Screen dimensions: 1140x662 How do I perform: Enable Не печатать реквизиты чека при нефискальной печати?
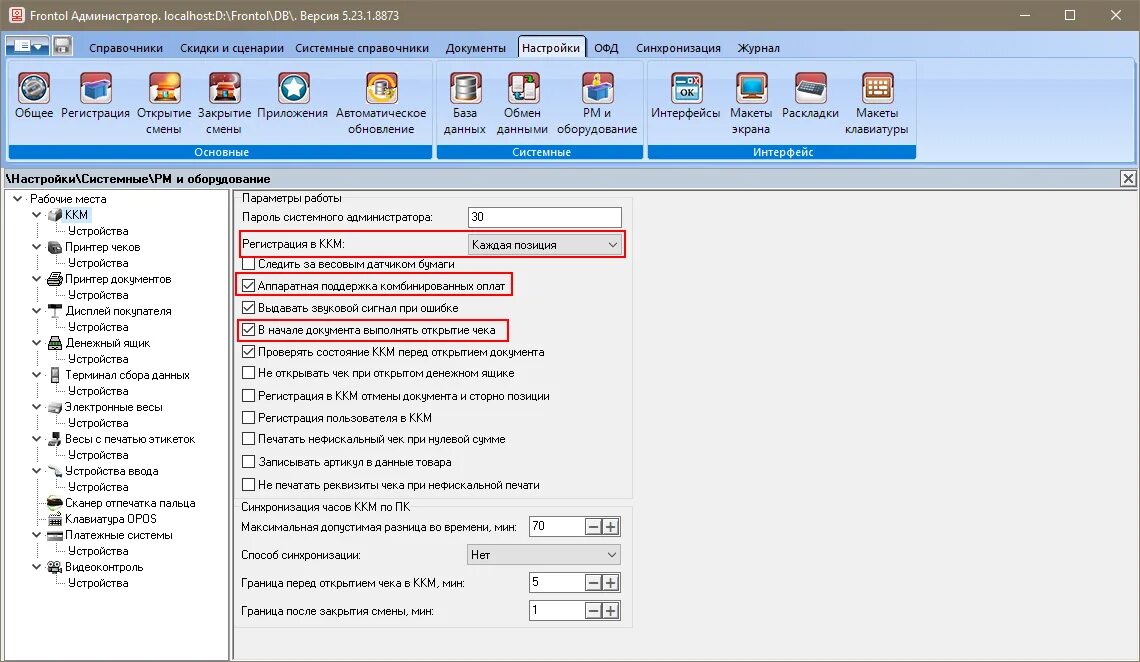[x=248, y=485]
